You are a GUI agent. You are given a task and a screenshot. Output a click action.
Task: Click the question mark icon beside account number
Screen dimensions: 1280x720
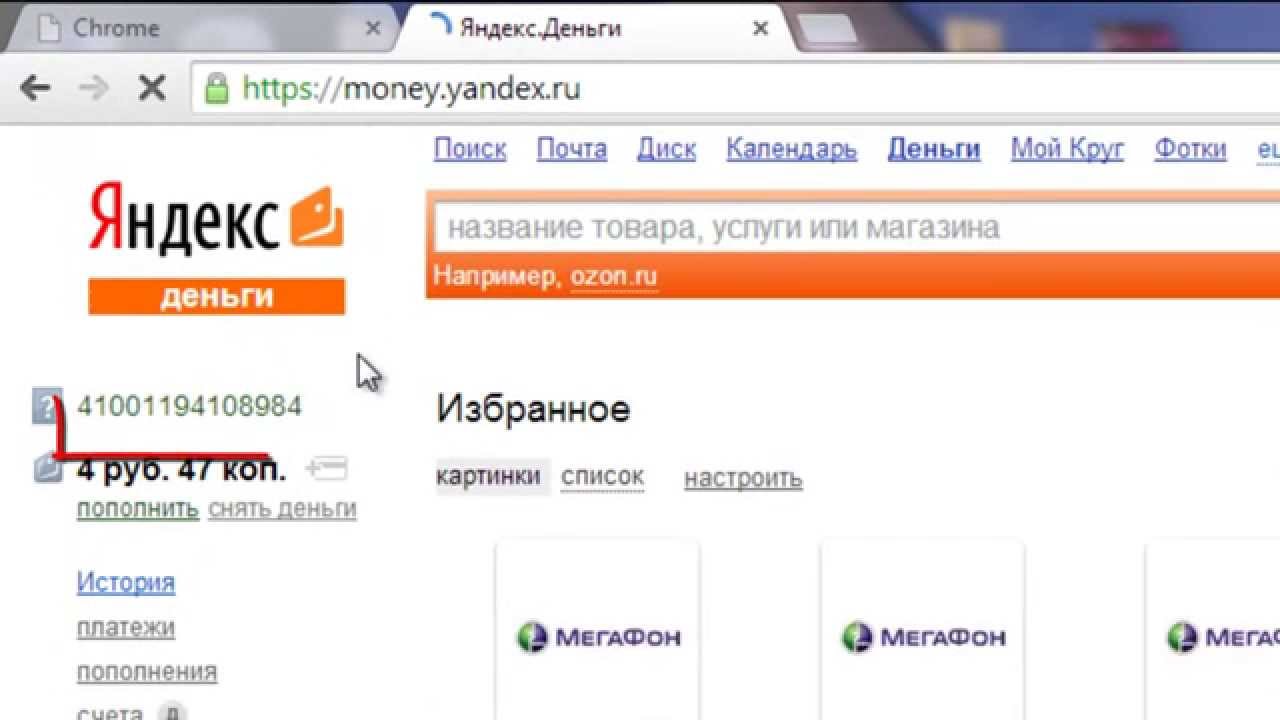46,407
